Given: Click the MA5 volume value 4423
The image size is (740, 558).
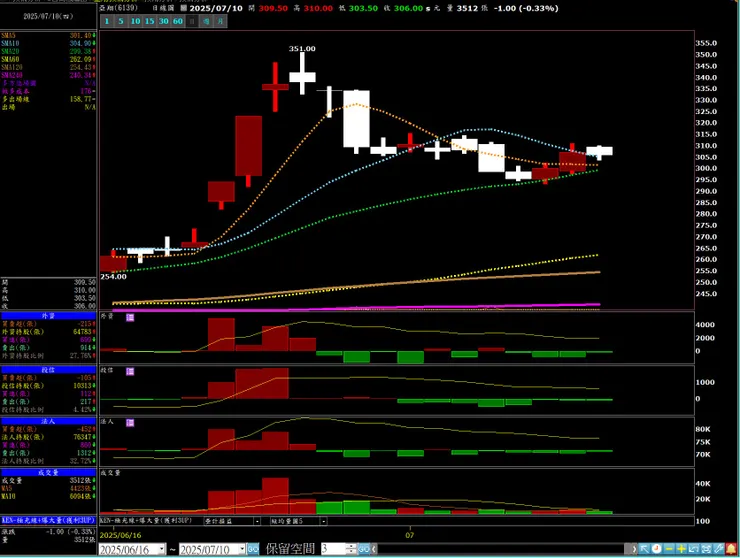Looking at the screenshot, I should click(81, 489).
